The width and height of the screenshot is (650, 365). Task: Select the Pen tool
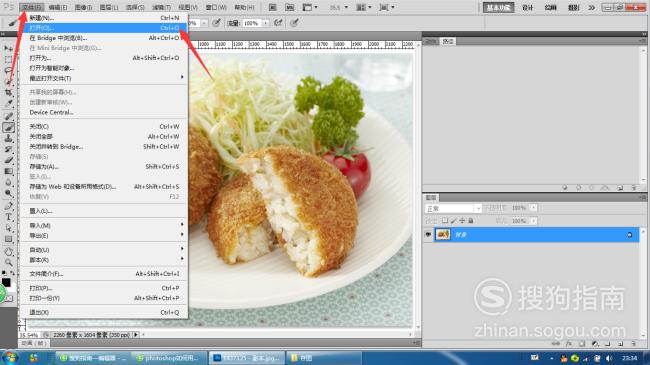pos(8,206)
